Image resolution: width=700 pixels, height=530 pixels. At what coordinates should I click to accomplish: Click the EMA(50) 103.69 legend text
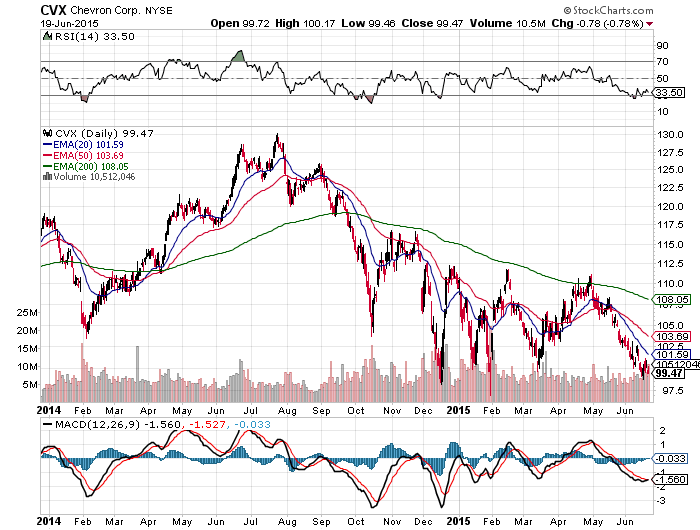[x=88, y=155]
